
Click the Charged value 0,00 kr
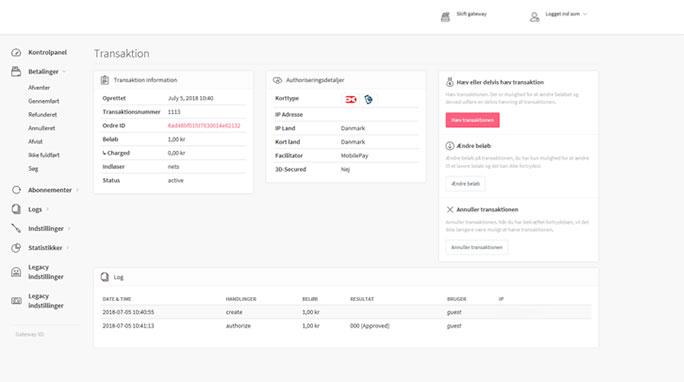(x=177, y=153)
